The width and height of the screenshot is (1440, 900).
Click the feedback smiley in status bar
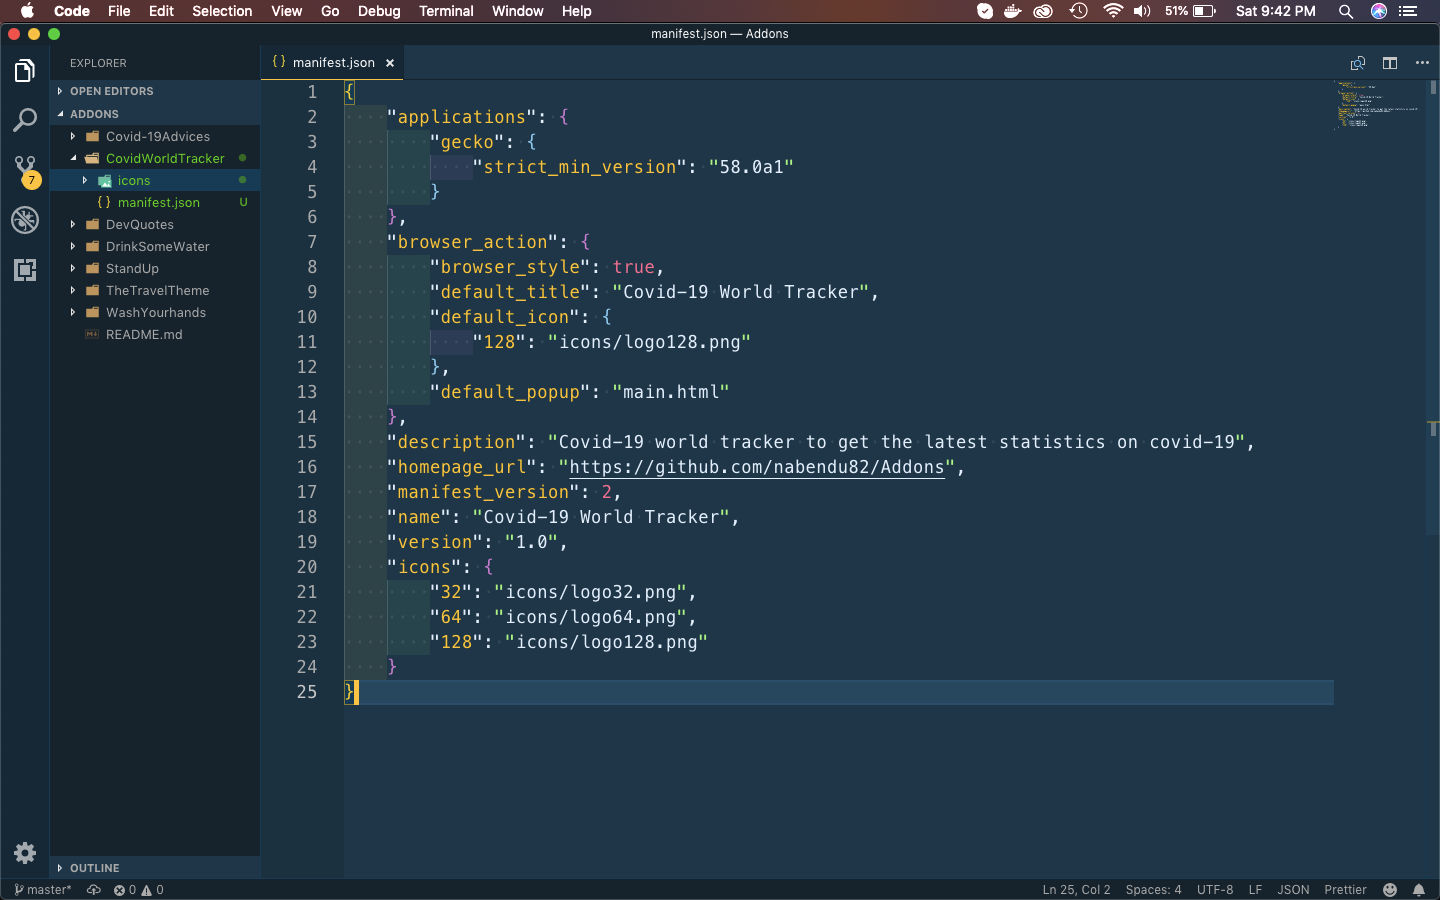1390,890
